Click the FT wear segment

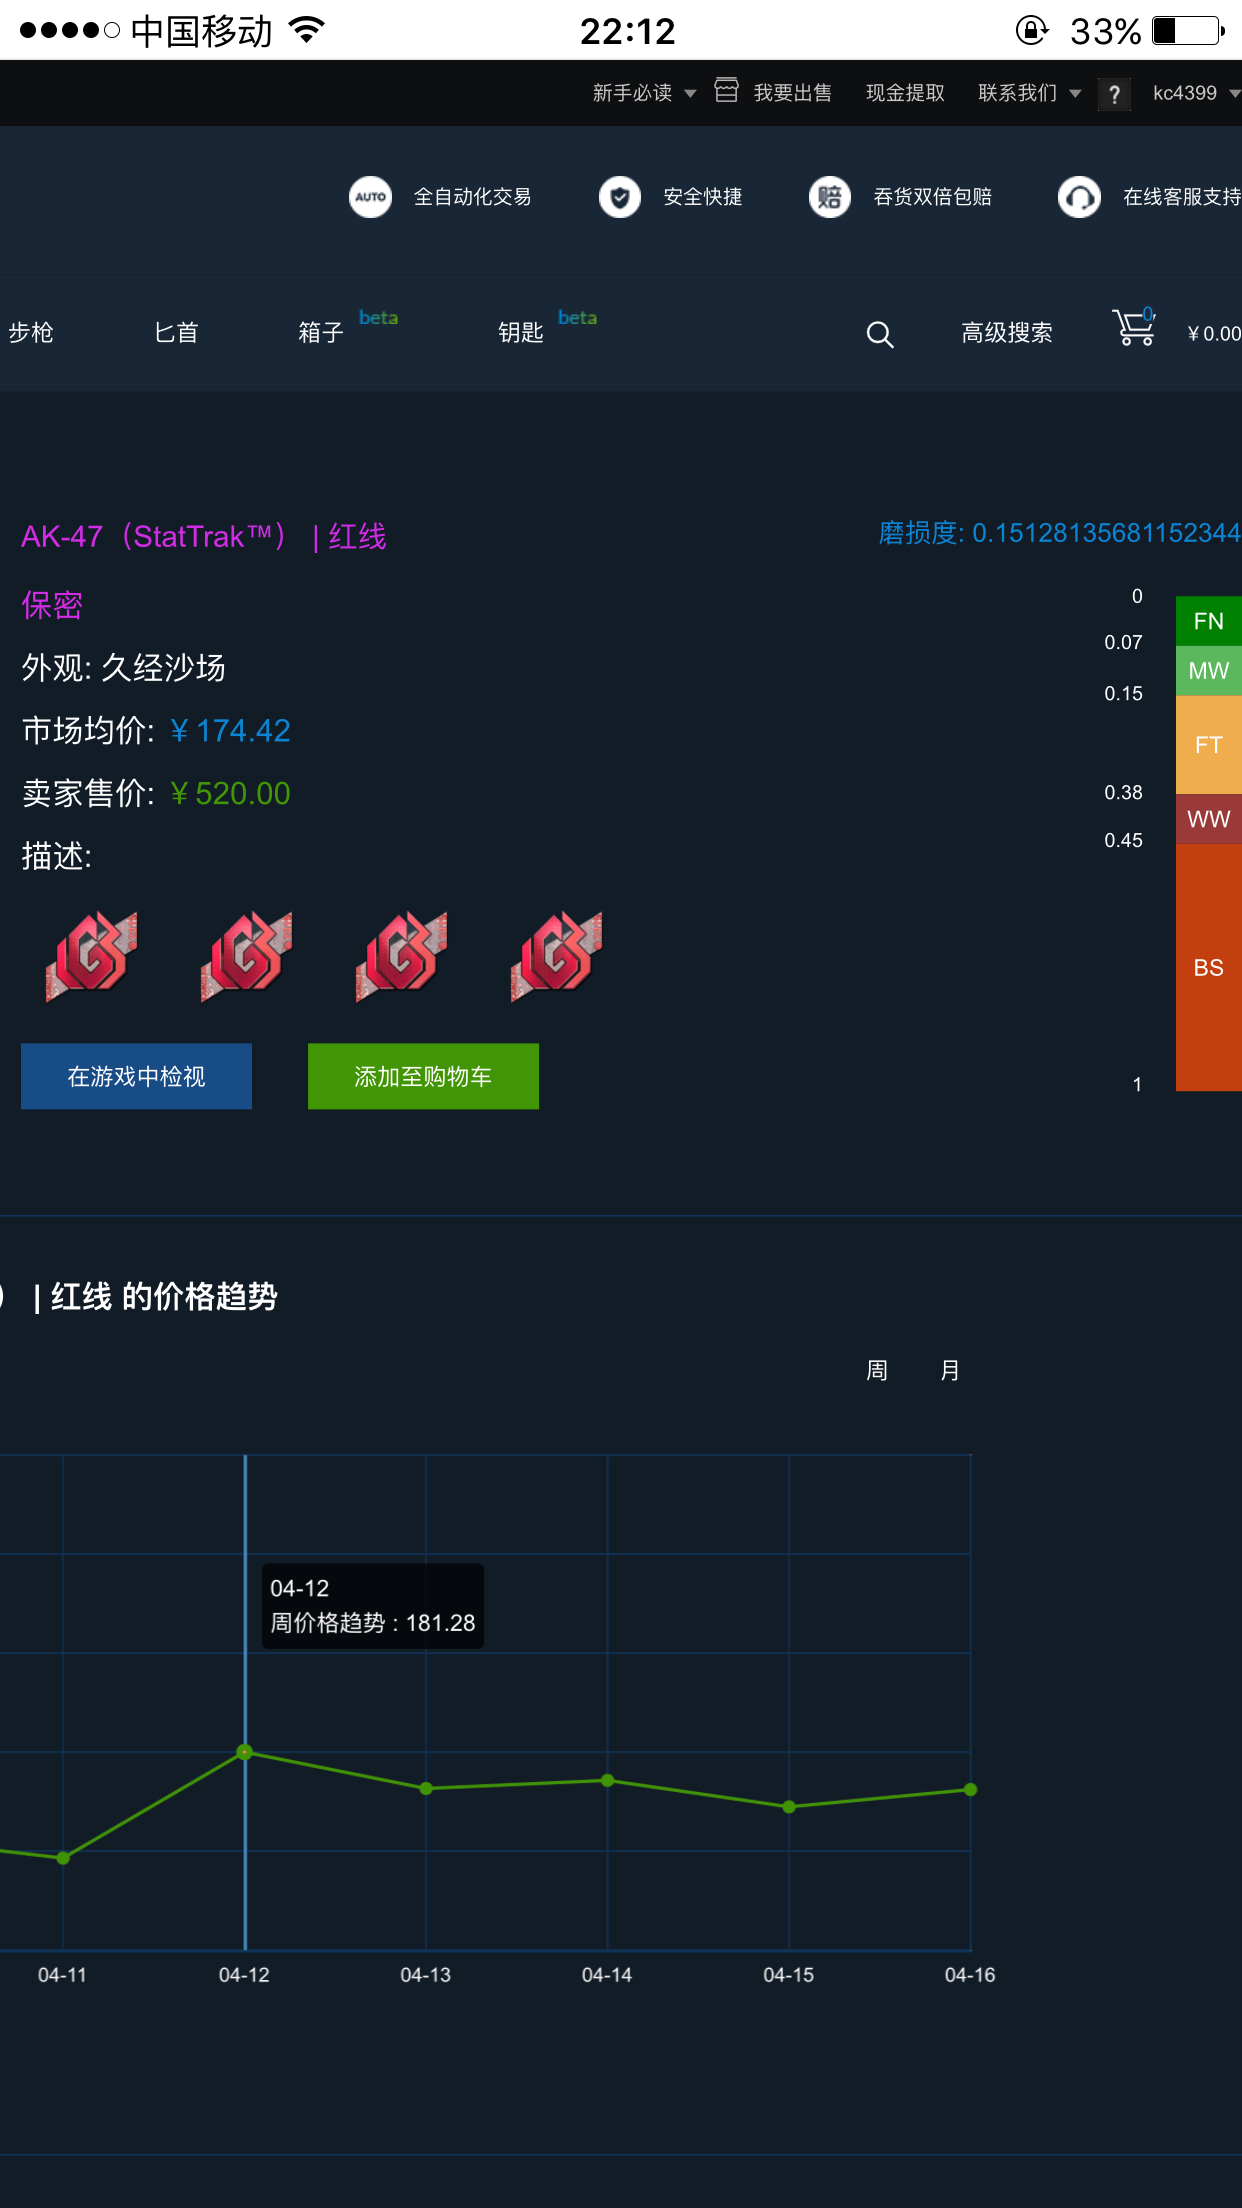click(1209, 744)
